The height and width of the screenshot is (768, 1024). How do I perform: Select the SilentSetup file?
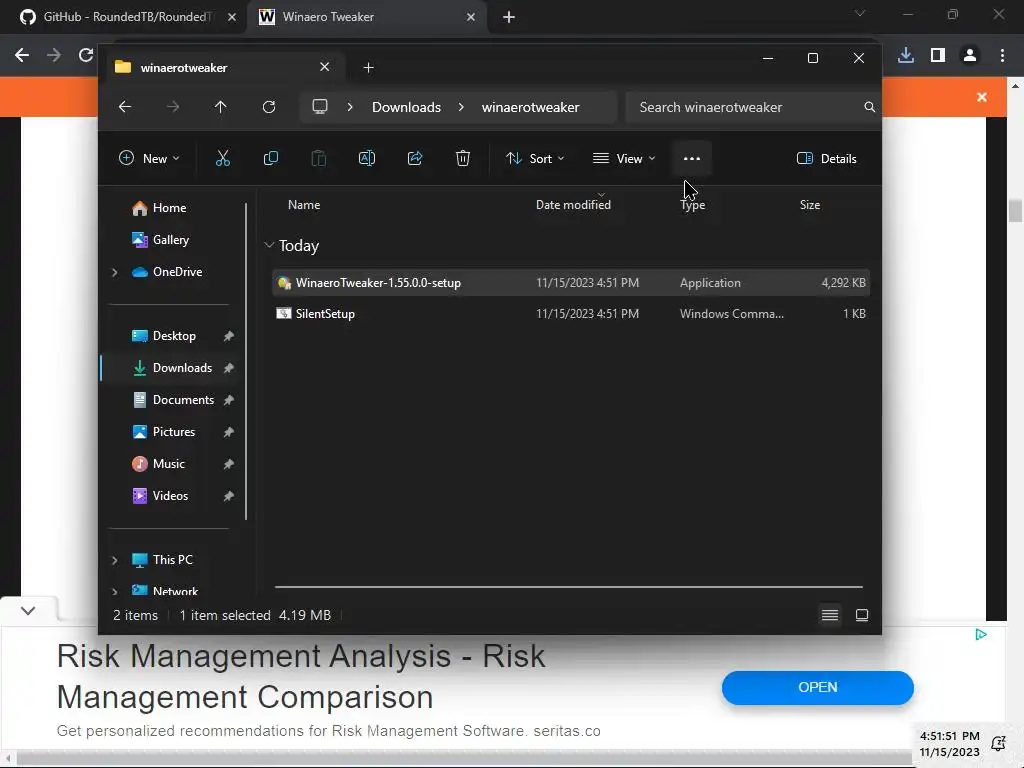pyautogui.click(x=571, y=314)
